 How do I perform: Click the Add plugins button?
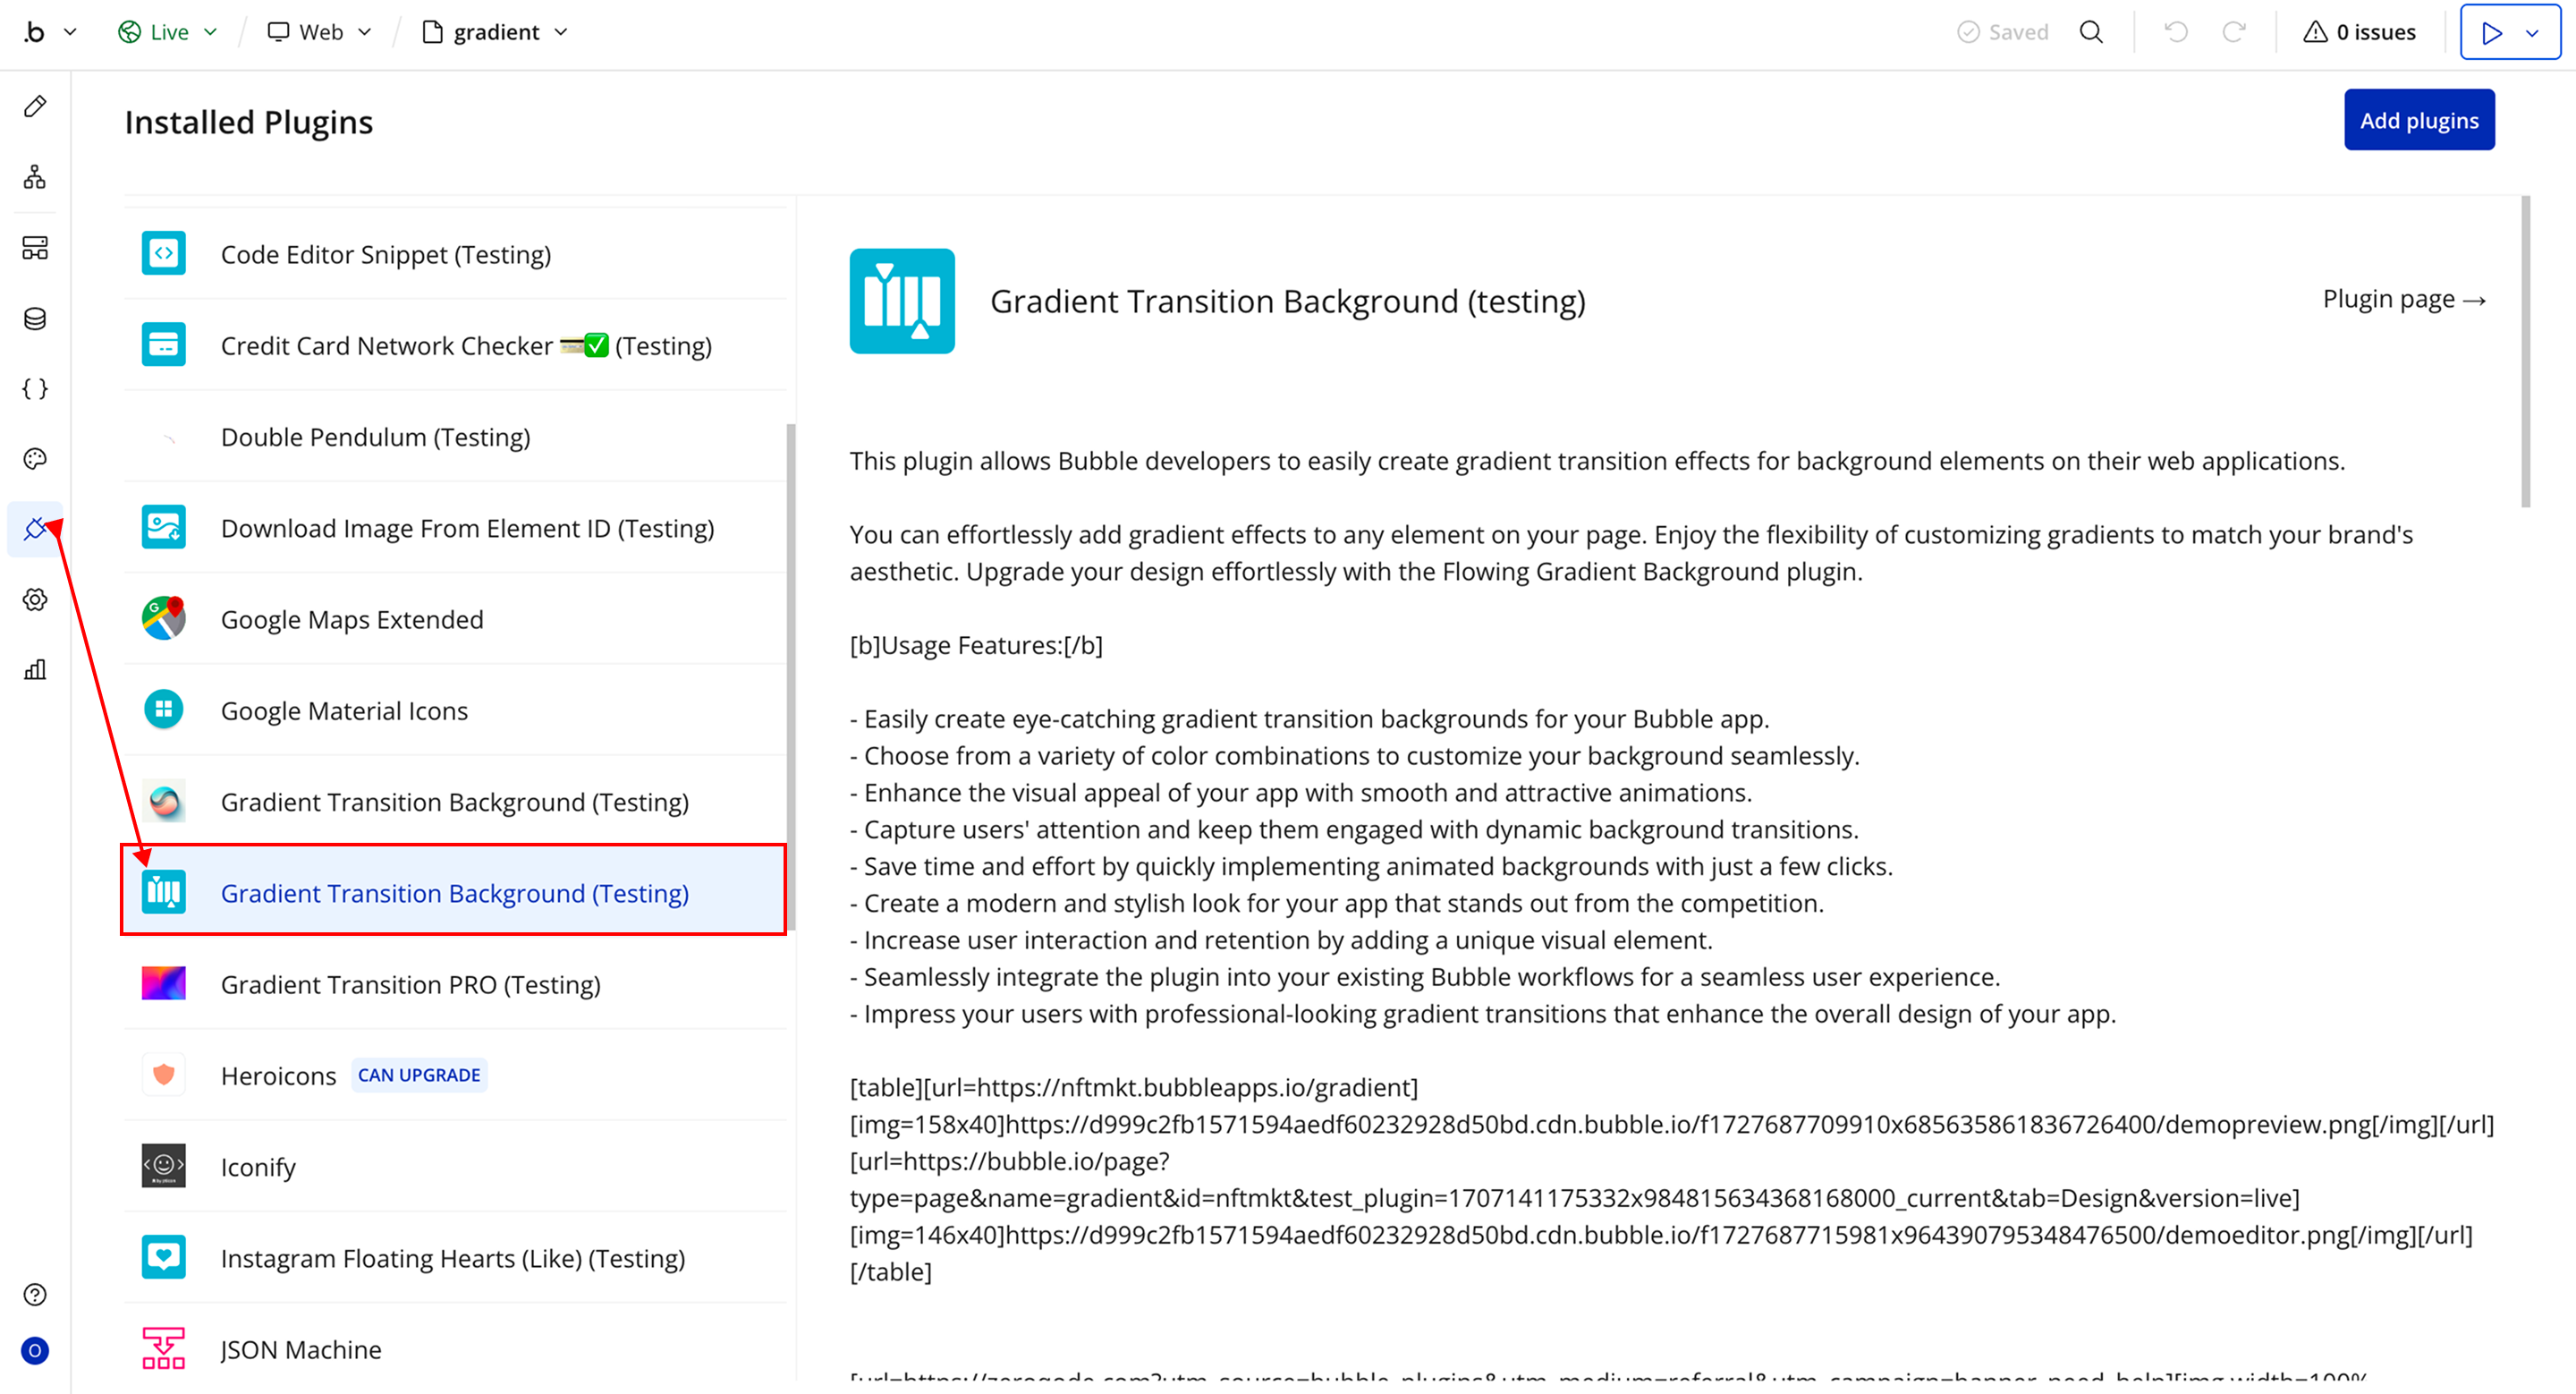pos(2418,121)
